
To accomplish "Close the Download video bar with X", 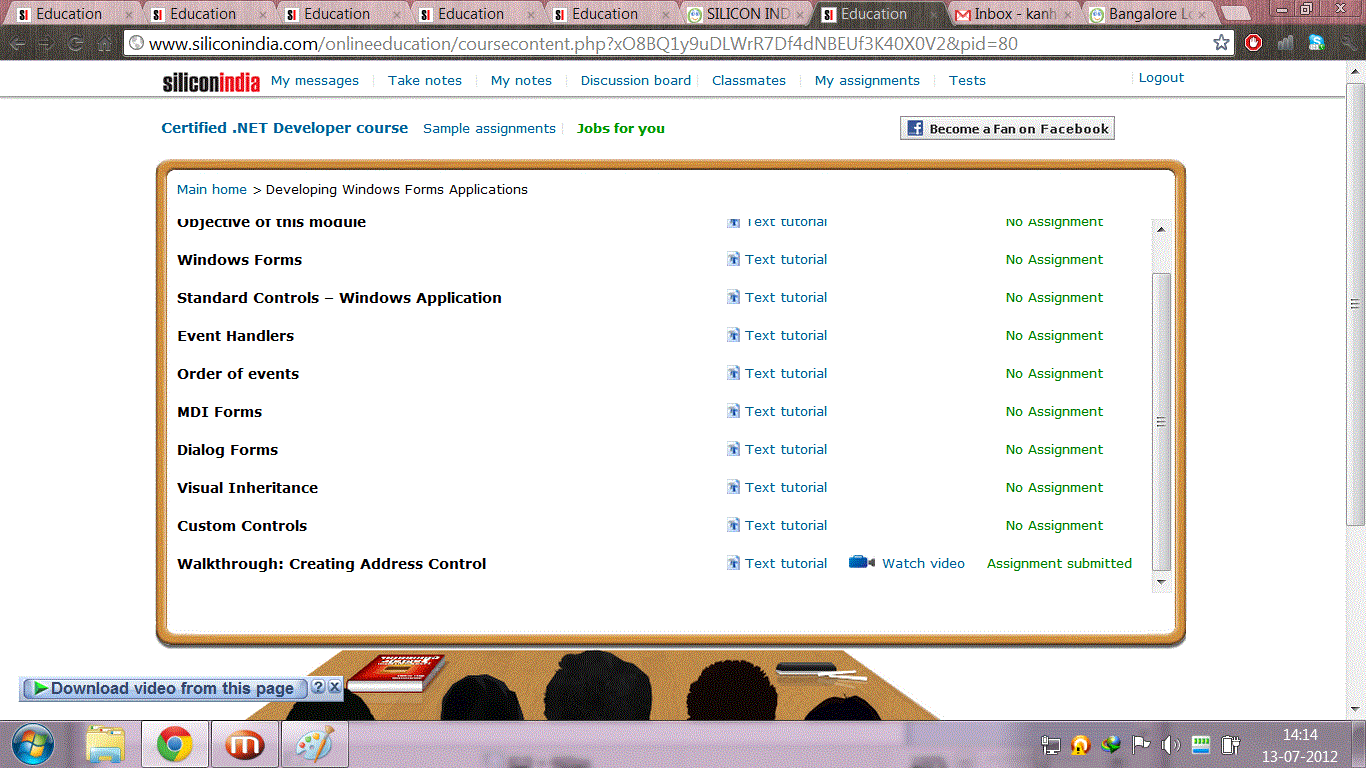I will [x=335, y=687].
